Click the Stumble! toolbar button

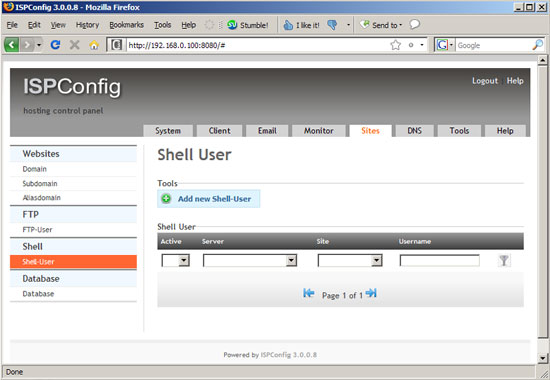tap(248, 25)
